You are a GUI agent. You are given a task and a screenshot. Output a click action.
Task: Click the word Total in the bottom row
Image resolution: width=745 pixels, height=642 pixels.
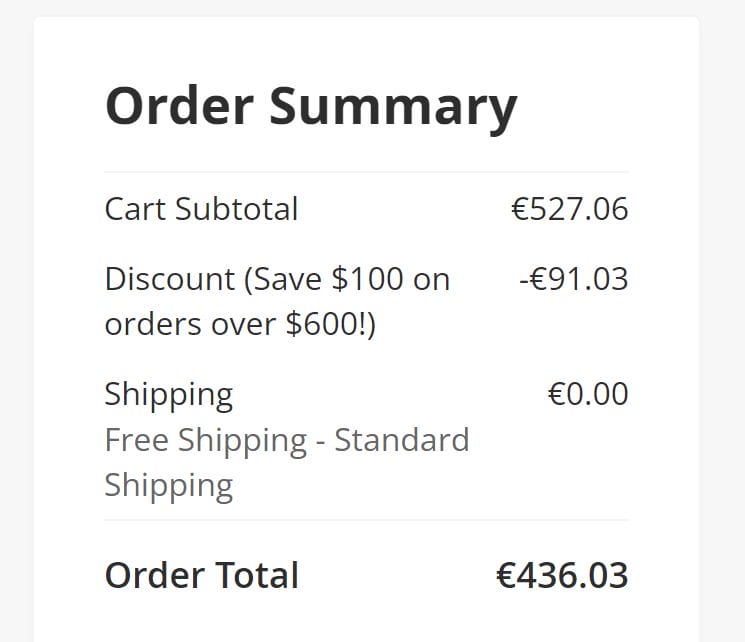point(255,575)
